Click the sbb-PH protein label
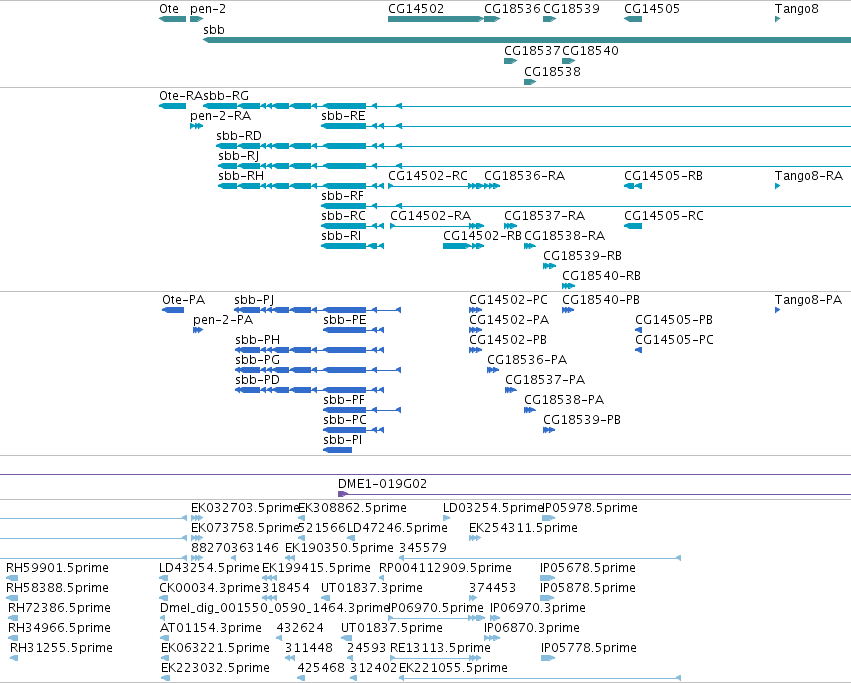 [x=258, y=340]
